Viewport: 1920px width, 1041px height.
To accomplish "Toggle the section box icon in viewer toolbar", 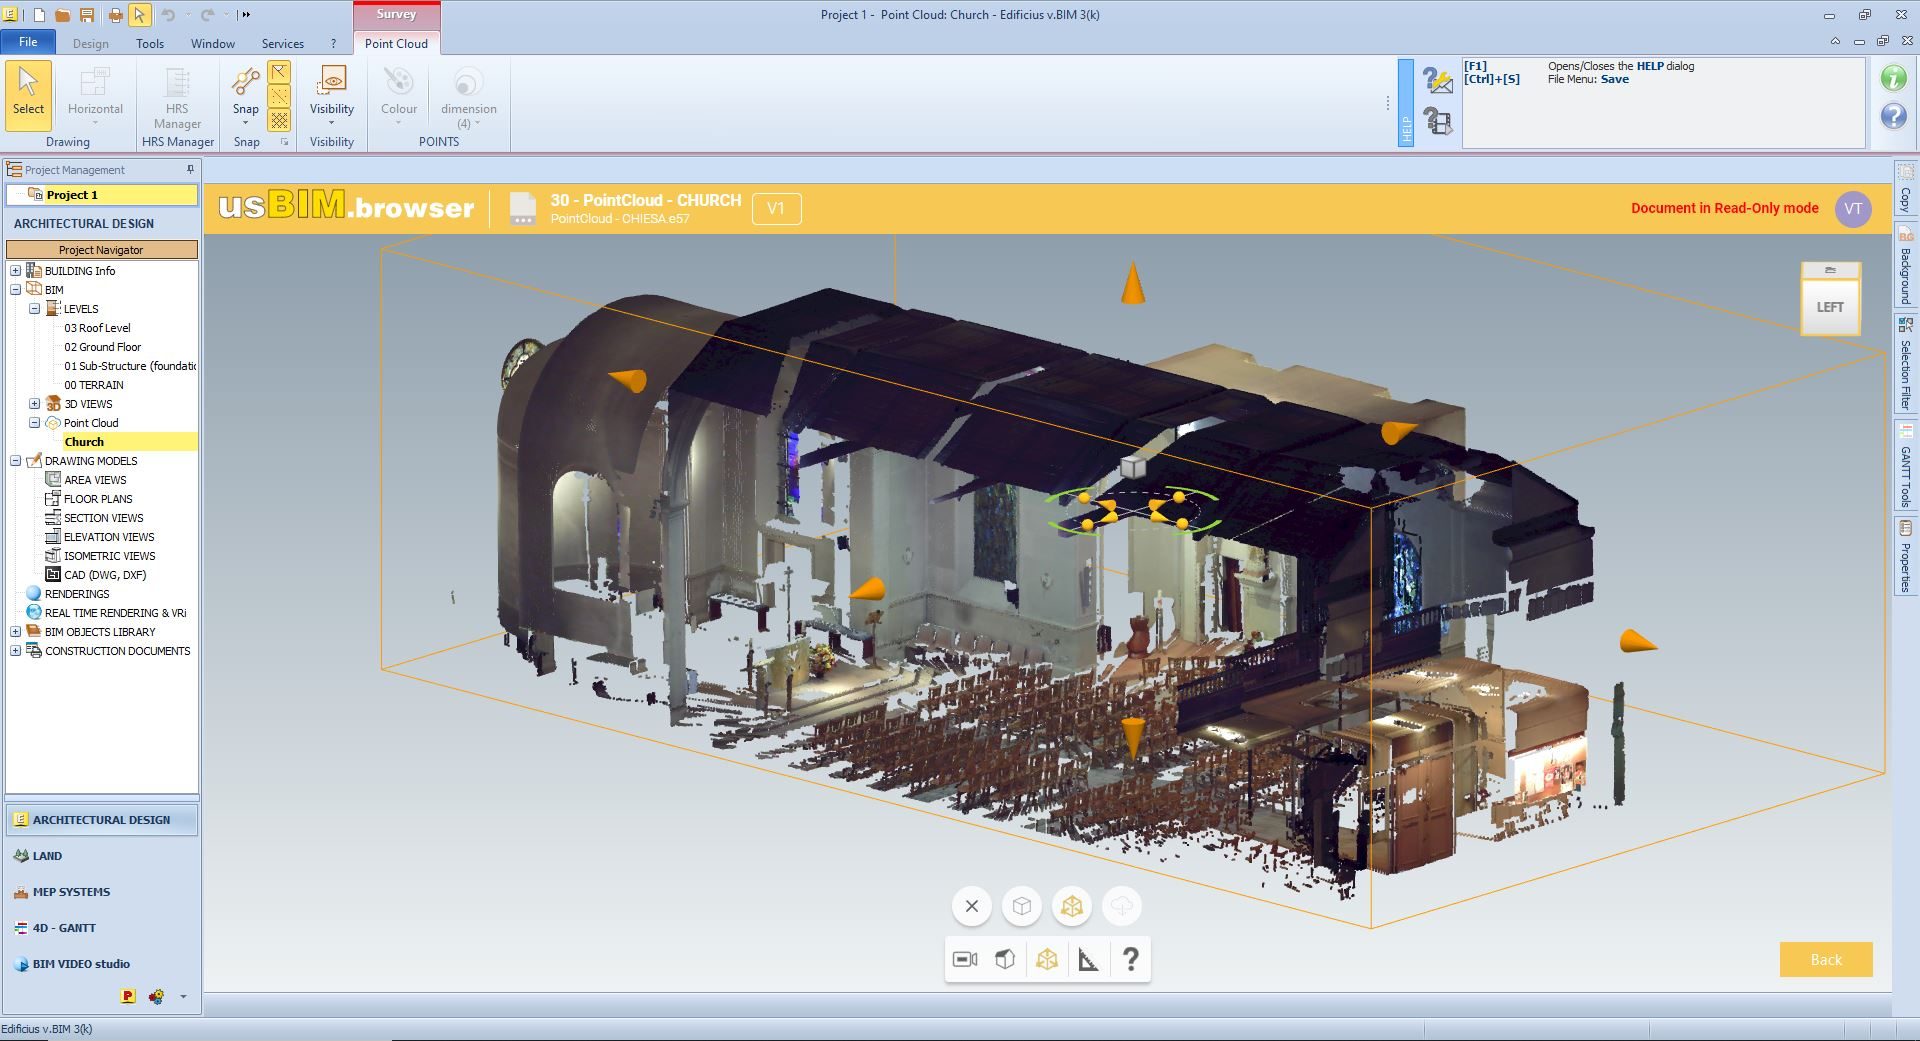I will coord(1046,960).
